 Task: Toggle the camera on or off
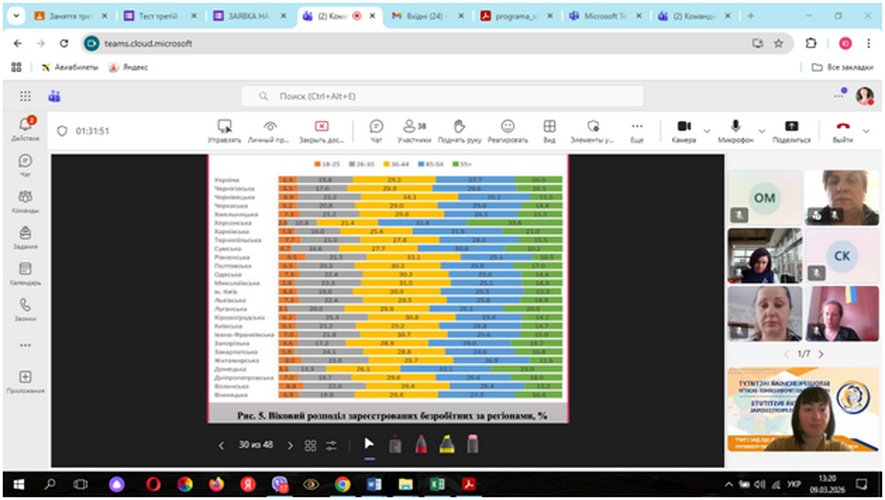pyautogui.click(x=684, y=131)
